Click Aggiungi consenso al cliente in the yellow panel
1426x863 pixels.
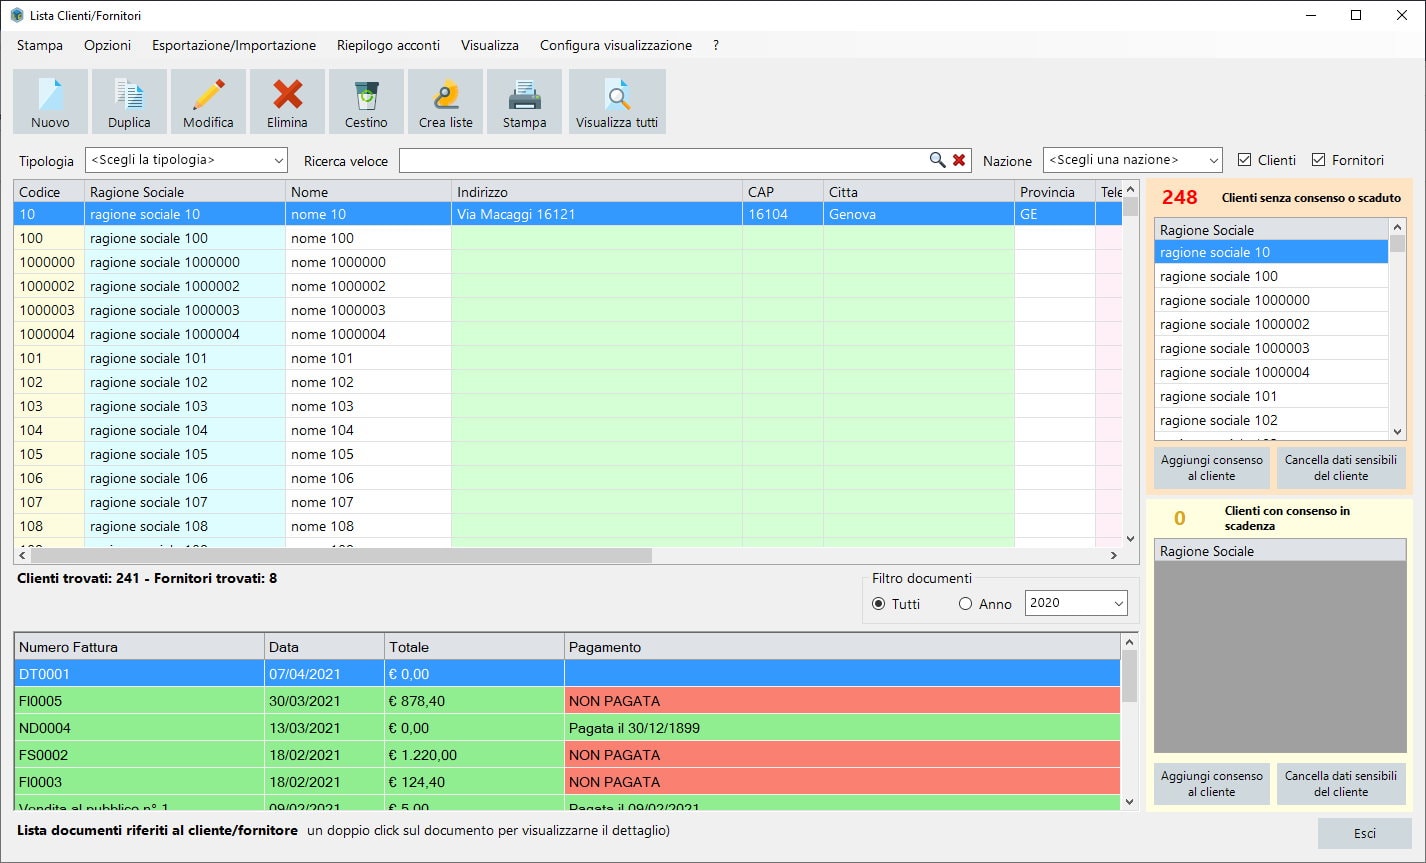tap(1211, 784)
